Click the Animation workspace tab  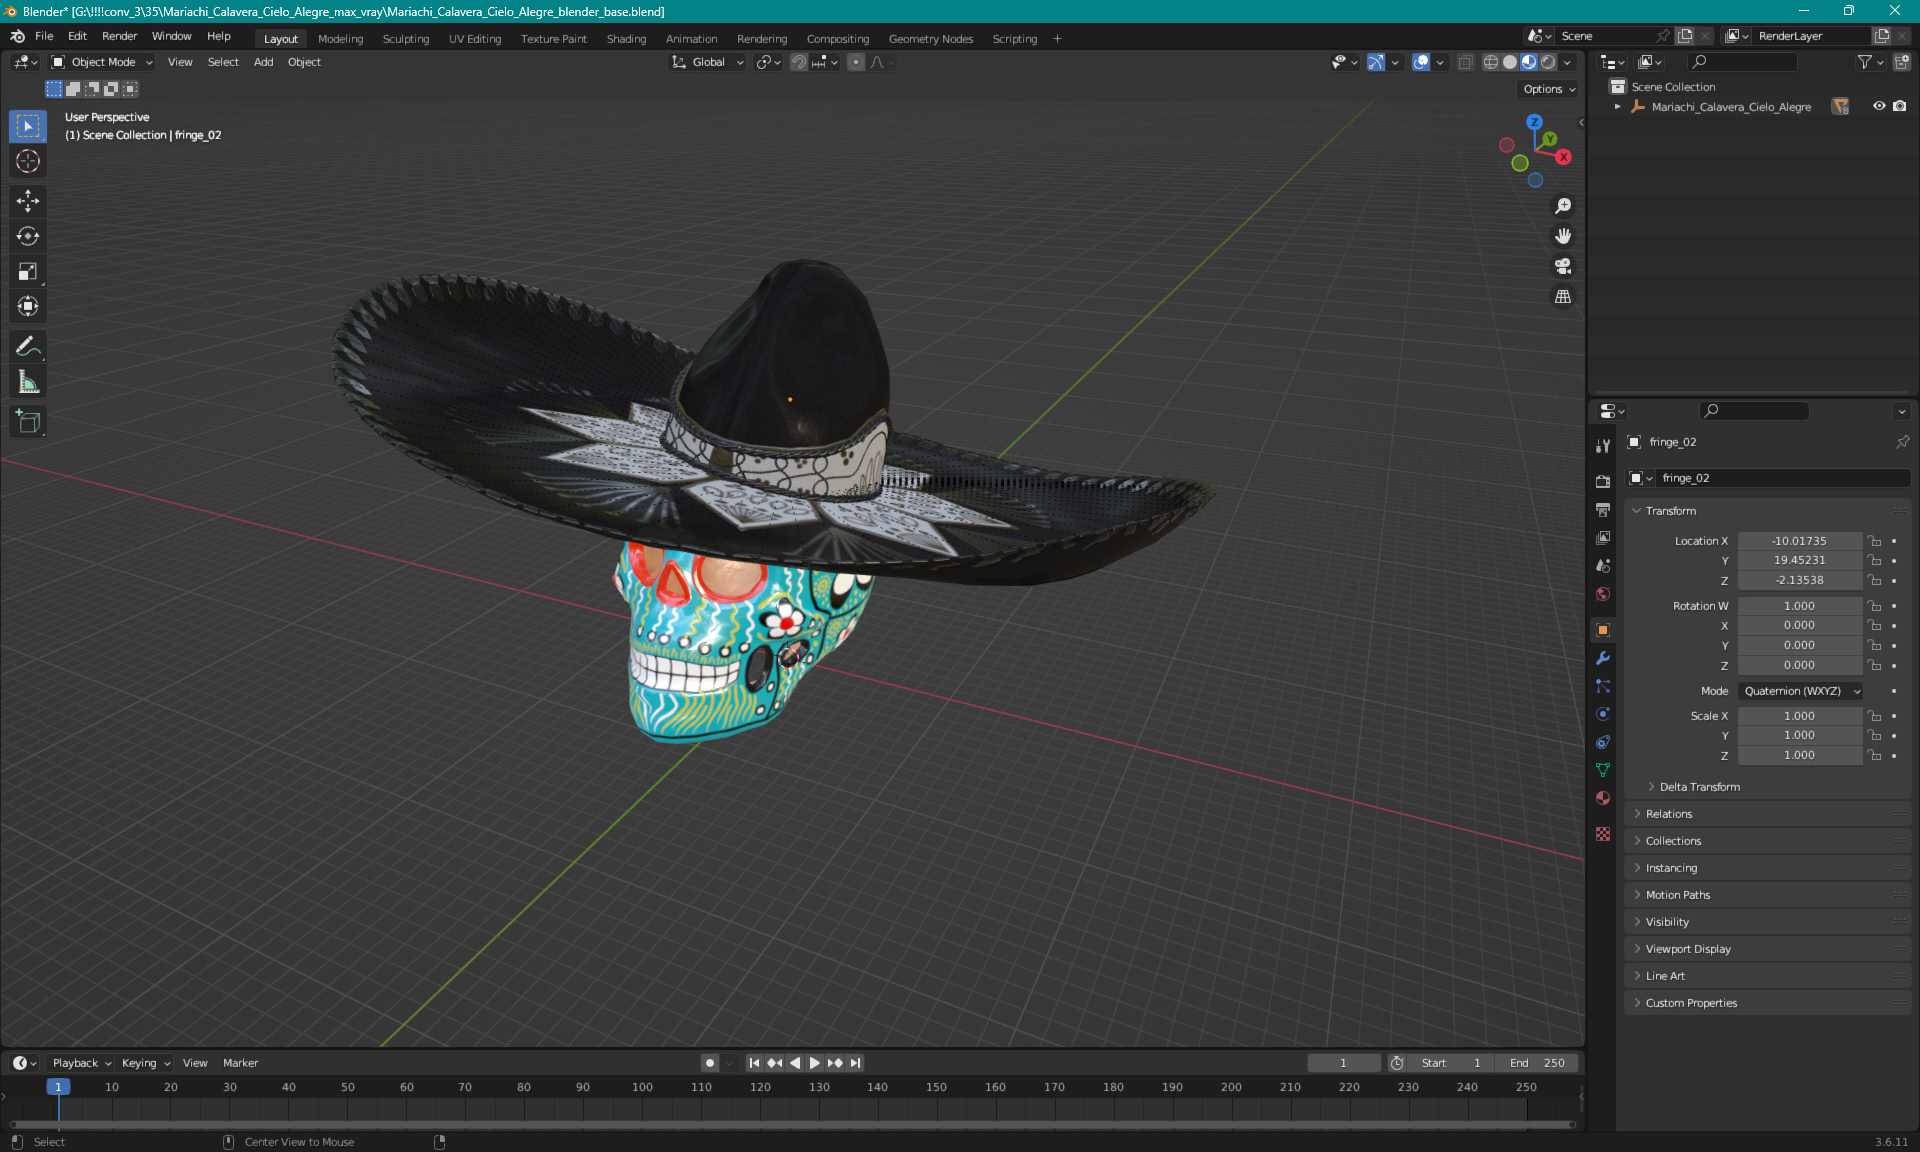click(x=691, y=37)
